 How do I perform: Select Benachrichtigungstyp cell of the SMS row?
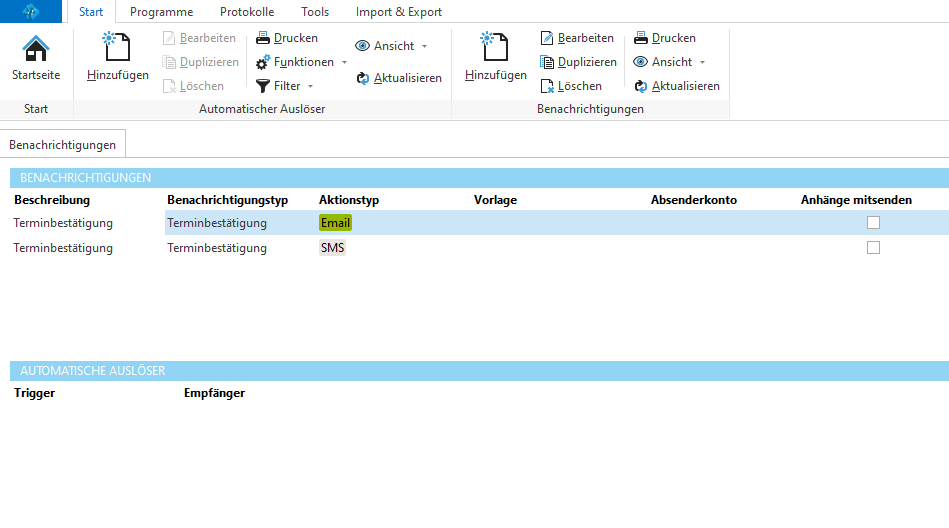click(217, 248)
